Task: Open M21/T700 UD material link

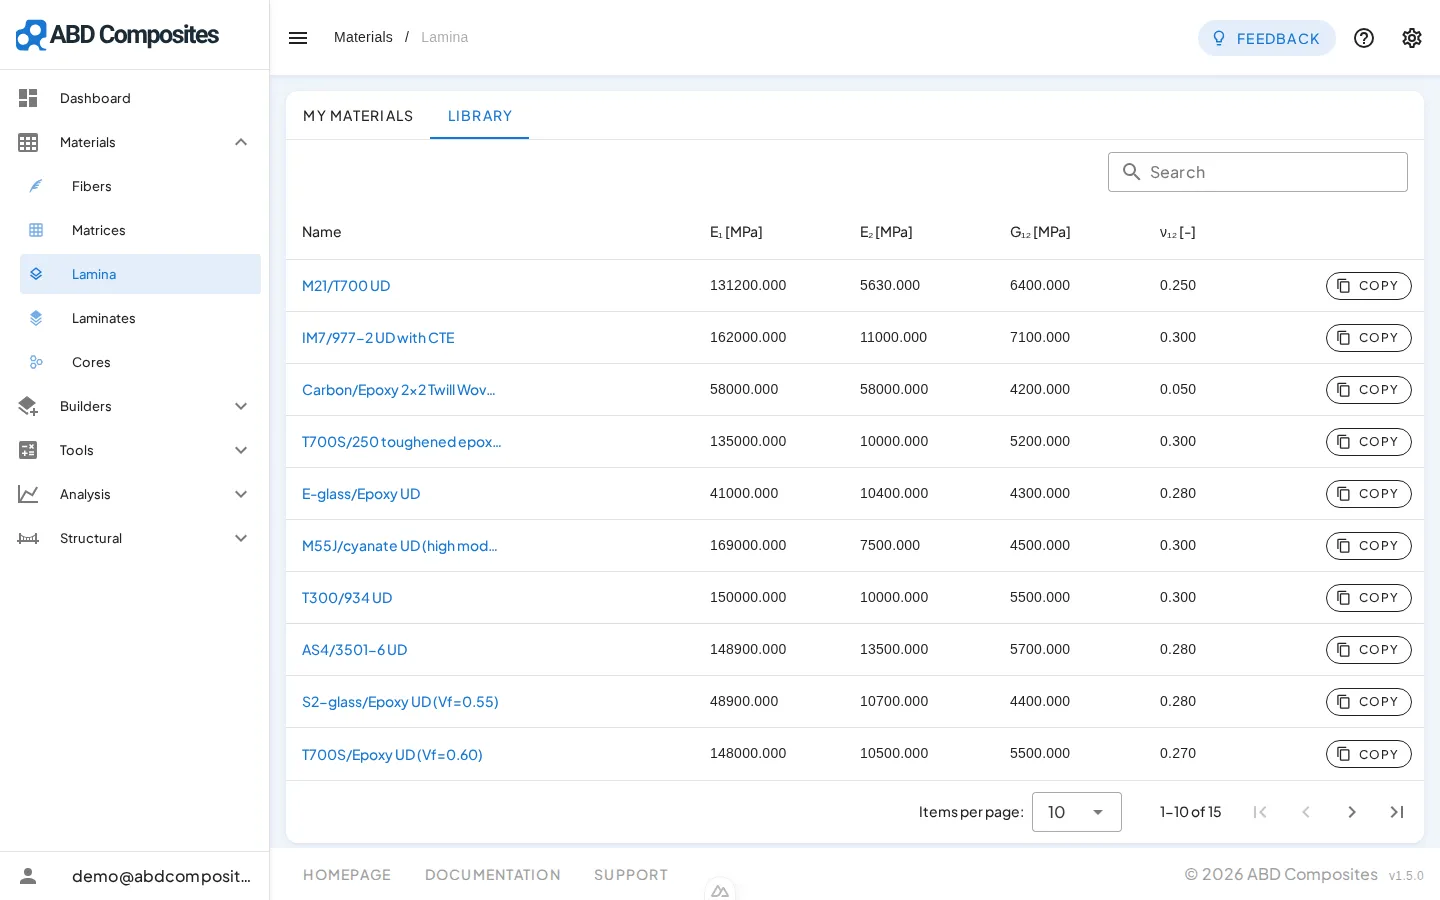Action: coord(346,286)
